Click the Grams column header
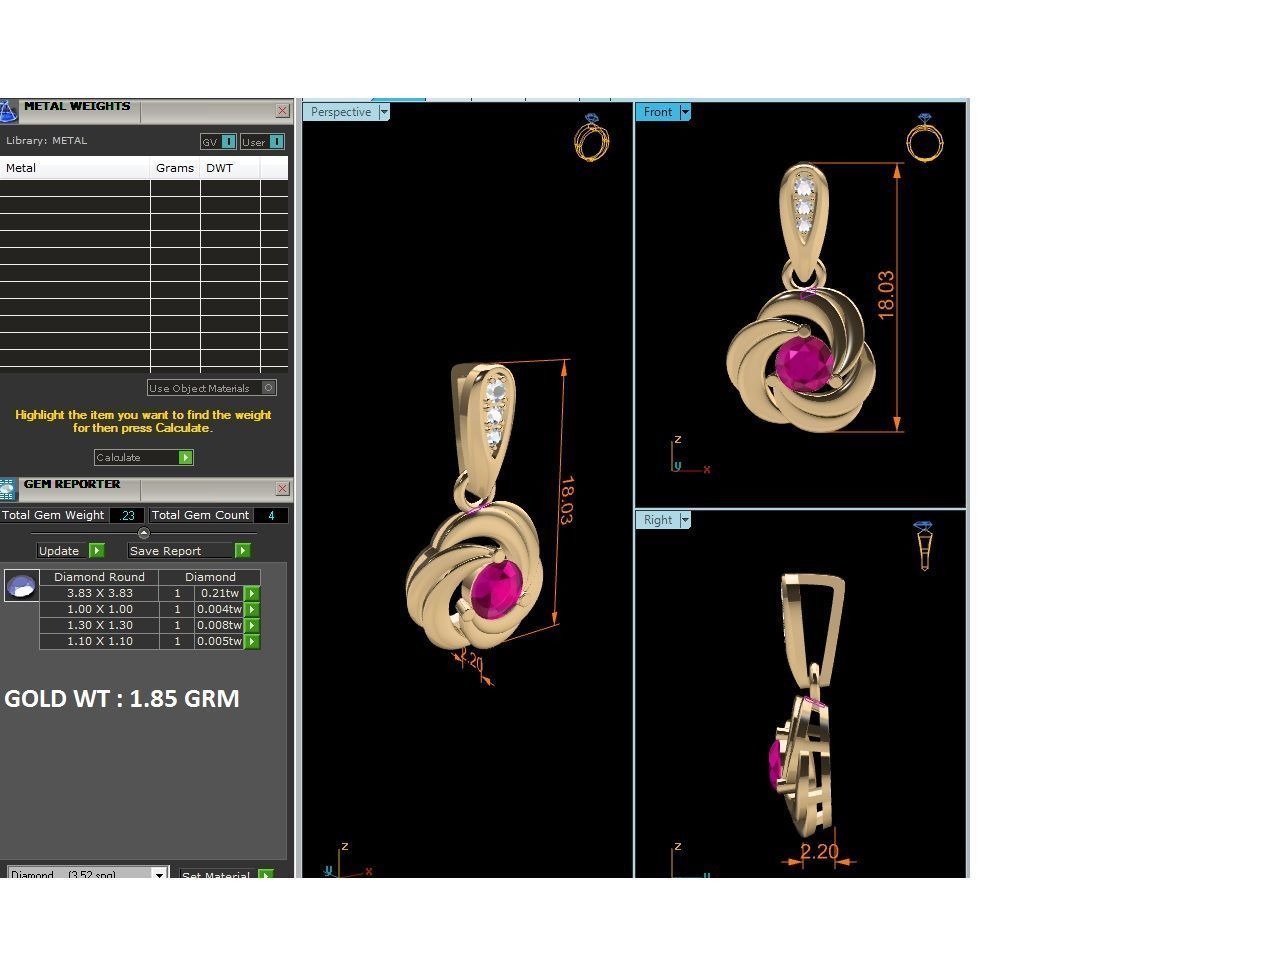The height and width of the screenshot is (960, 1280). point(175,168)
